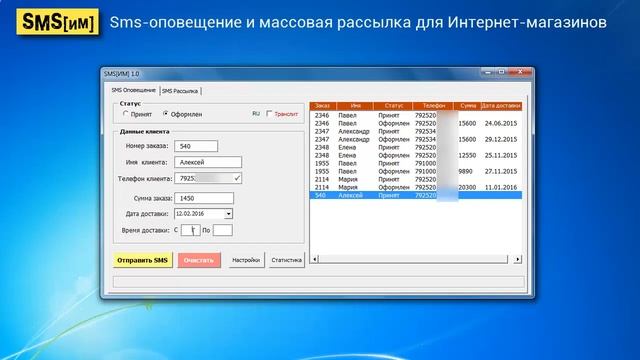This screenshot has height=360, width=640.
Task: Select order 2114 Мария Оформлен row
Action: 416,187
